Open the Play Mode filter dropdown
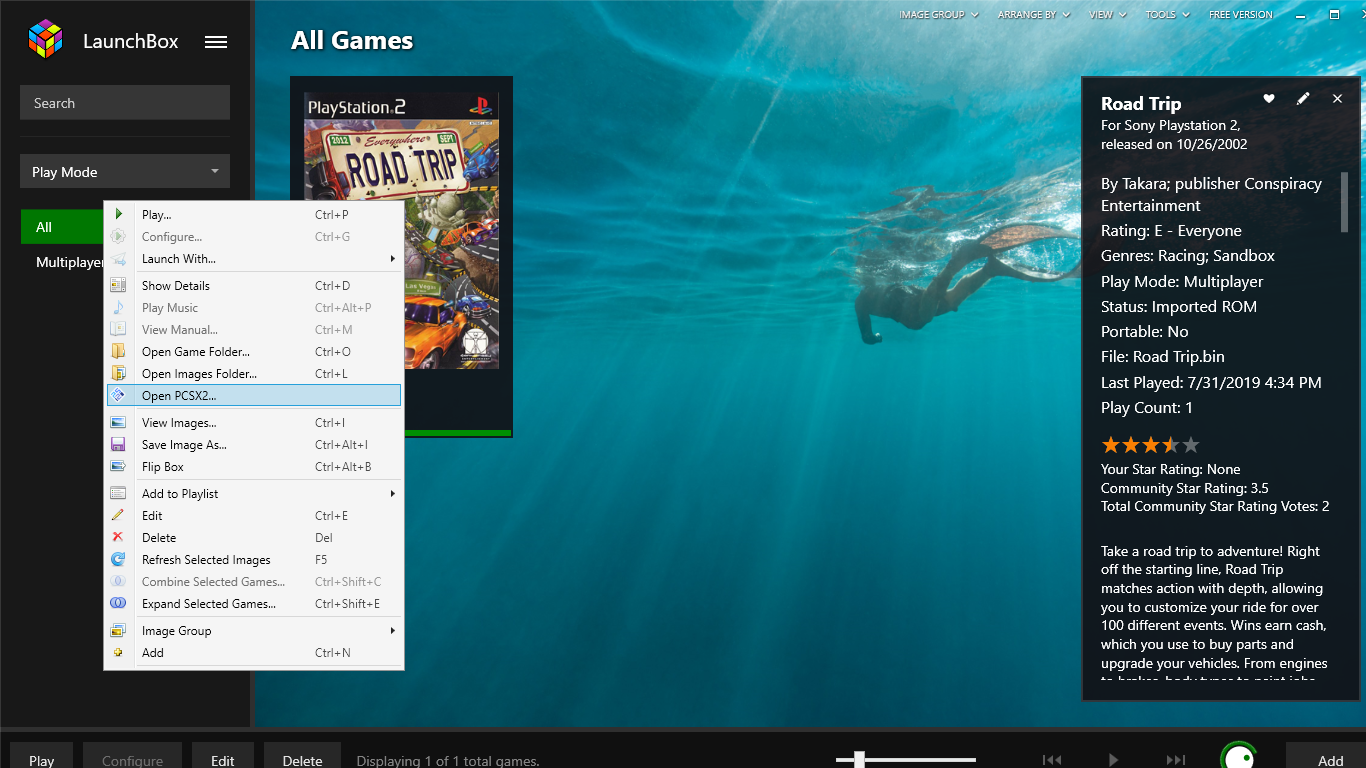1366x768 pixels. (x=125, y=171)
